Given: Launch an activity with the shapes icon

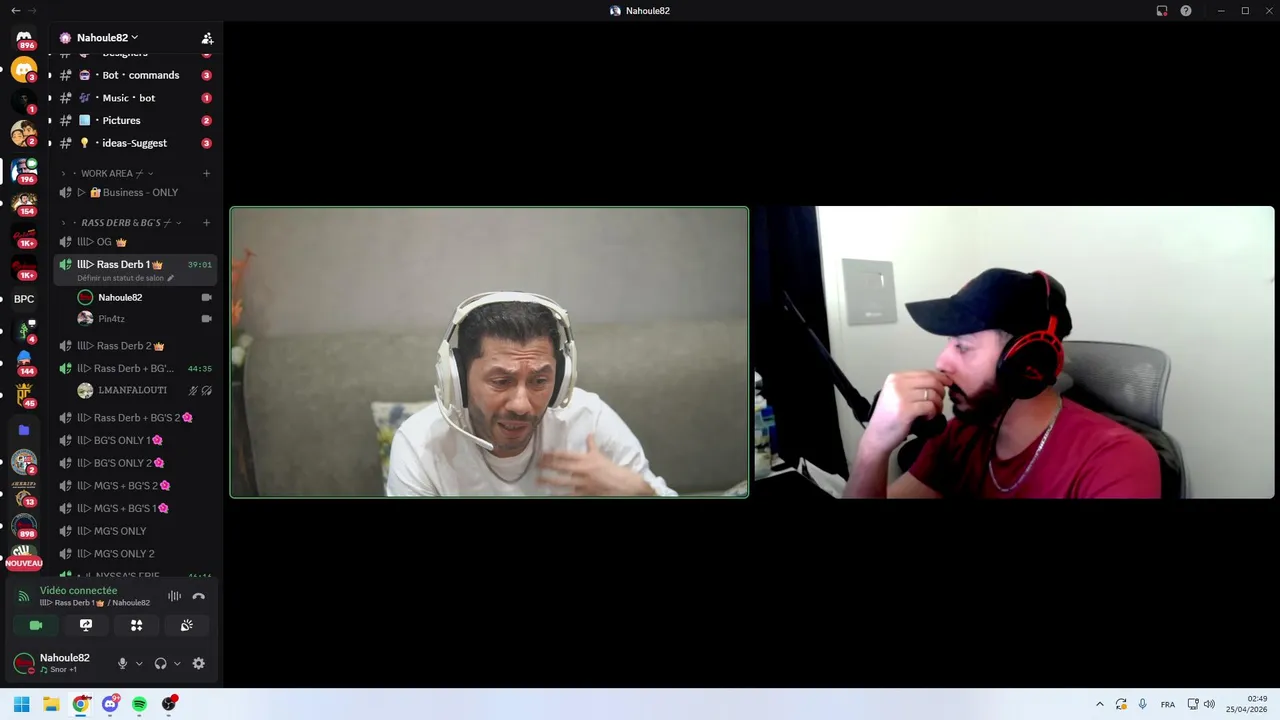Looking at the screenshot, I should pos(136,625).
